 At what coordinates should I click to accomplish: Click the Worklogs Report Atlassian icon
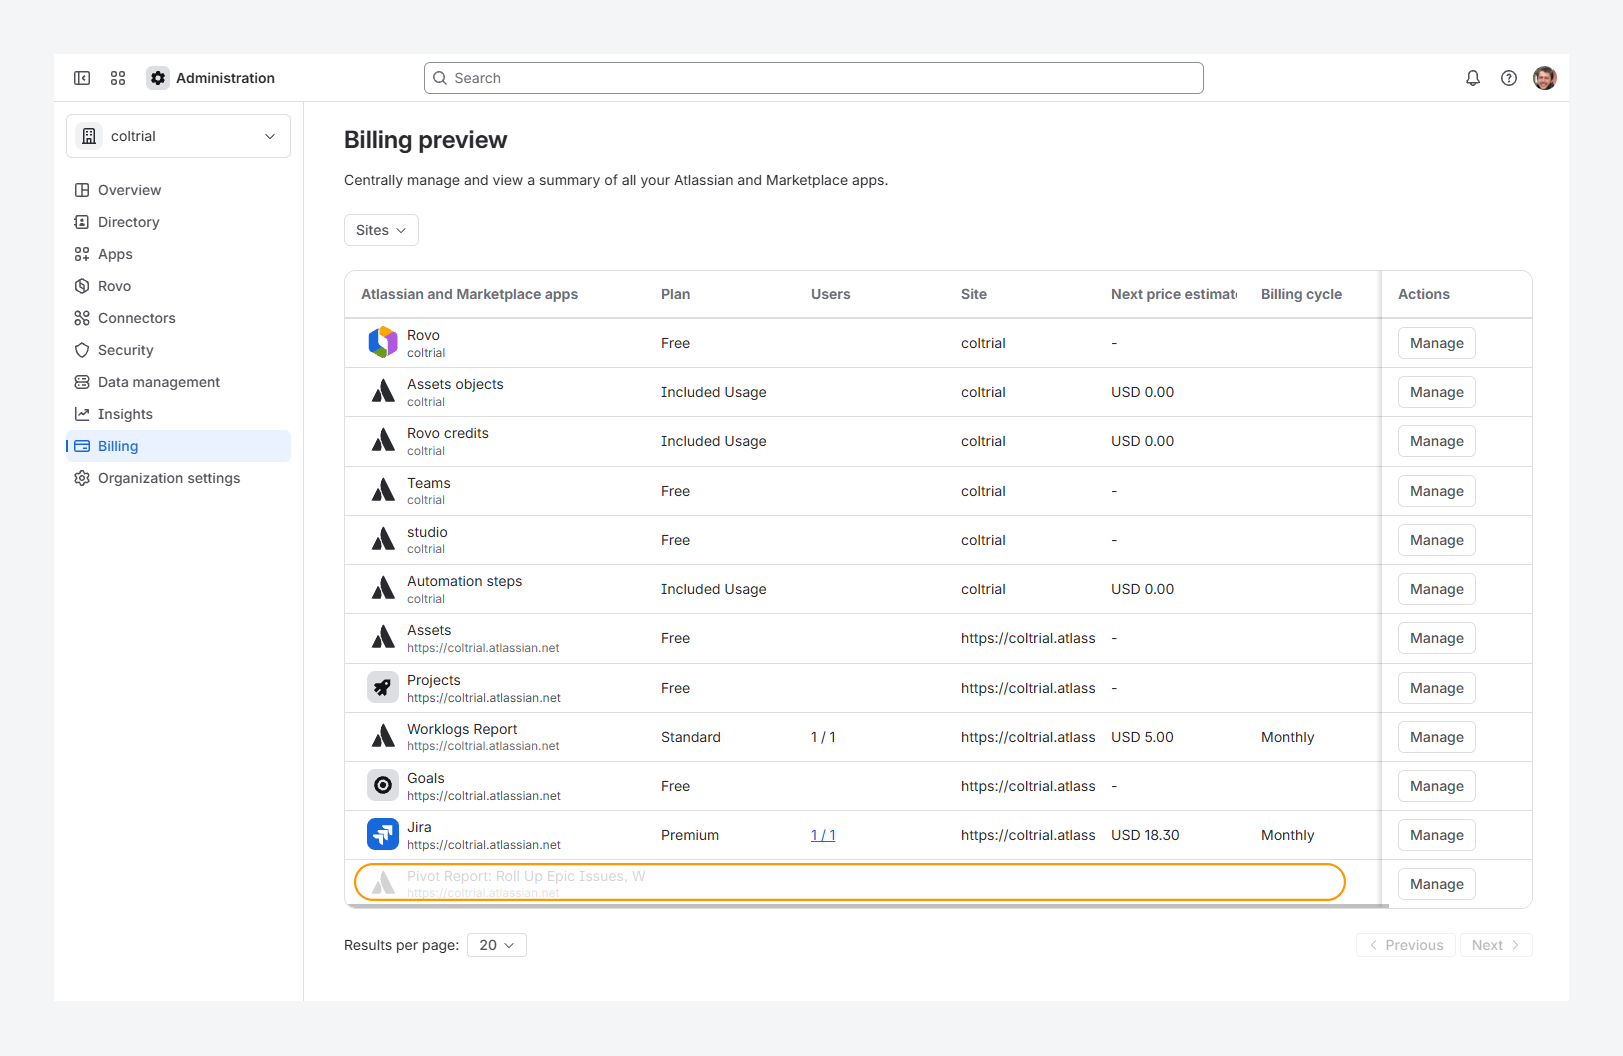(383, 737)
